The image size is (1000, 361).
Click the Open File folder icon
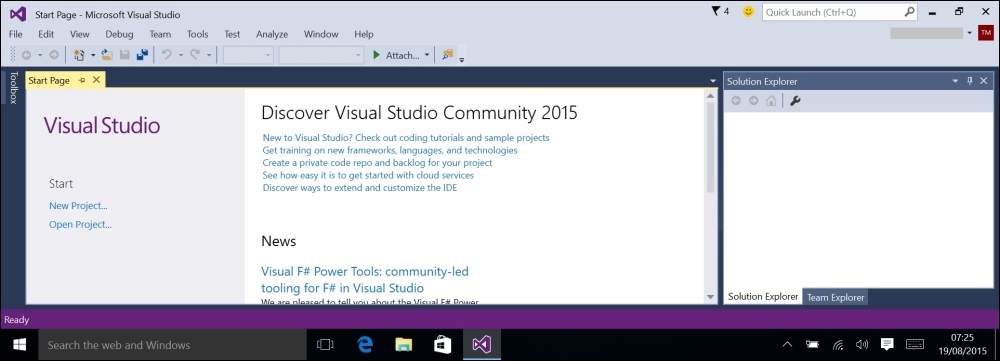click(x=107, y=55)
